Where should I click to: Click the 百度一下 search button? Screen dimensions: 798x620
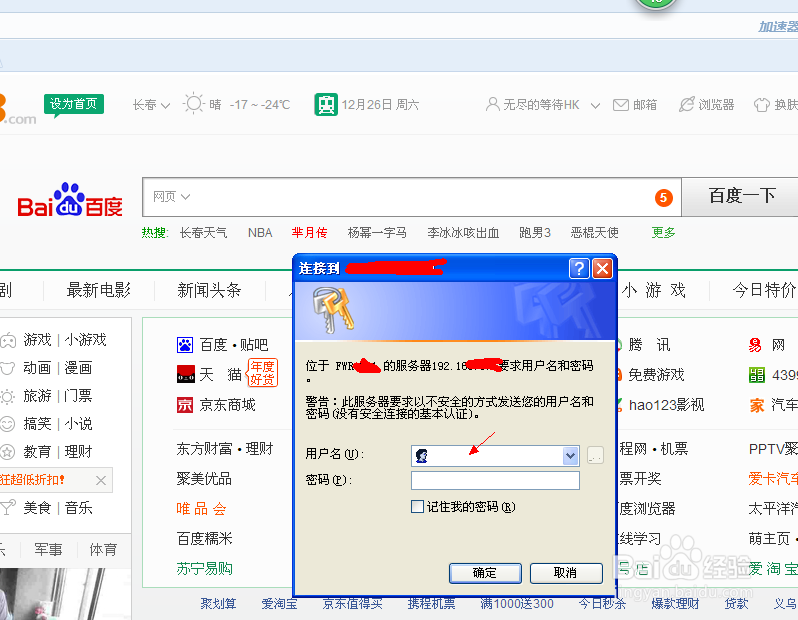[740, 196]
